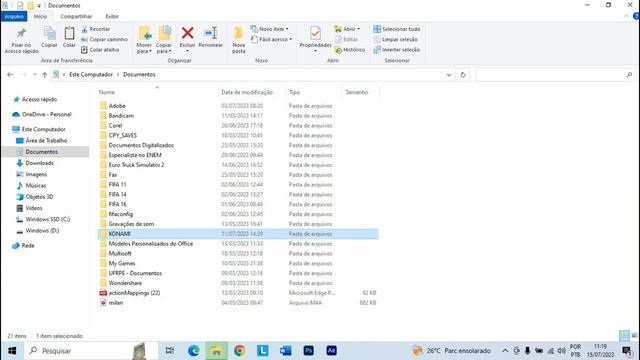Screen dimensions: 640x360
Task: Sort by the Tamanho column
Action: [357, 92]
